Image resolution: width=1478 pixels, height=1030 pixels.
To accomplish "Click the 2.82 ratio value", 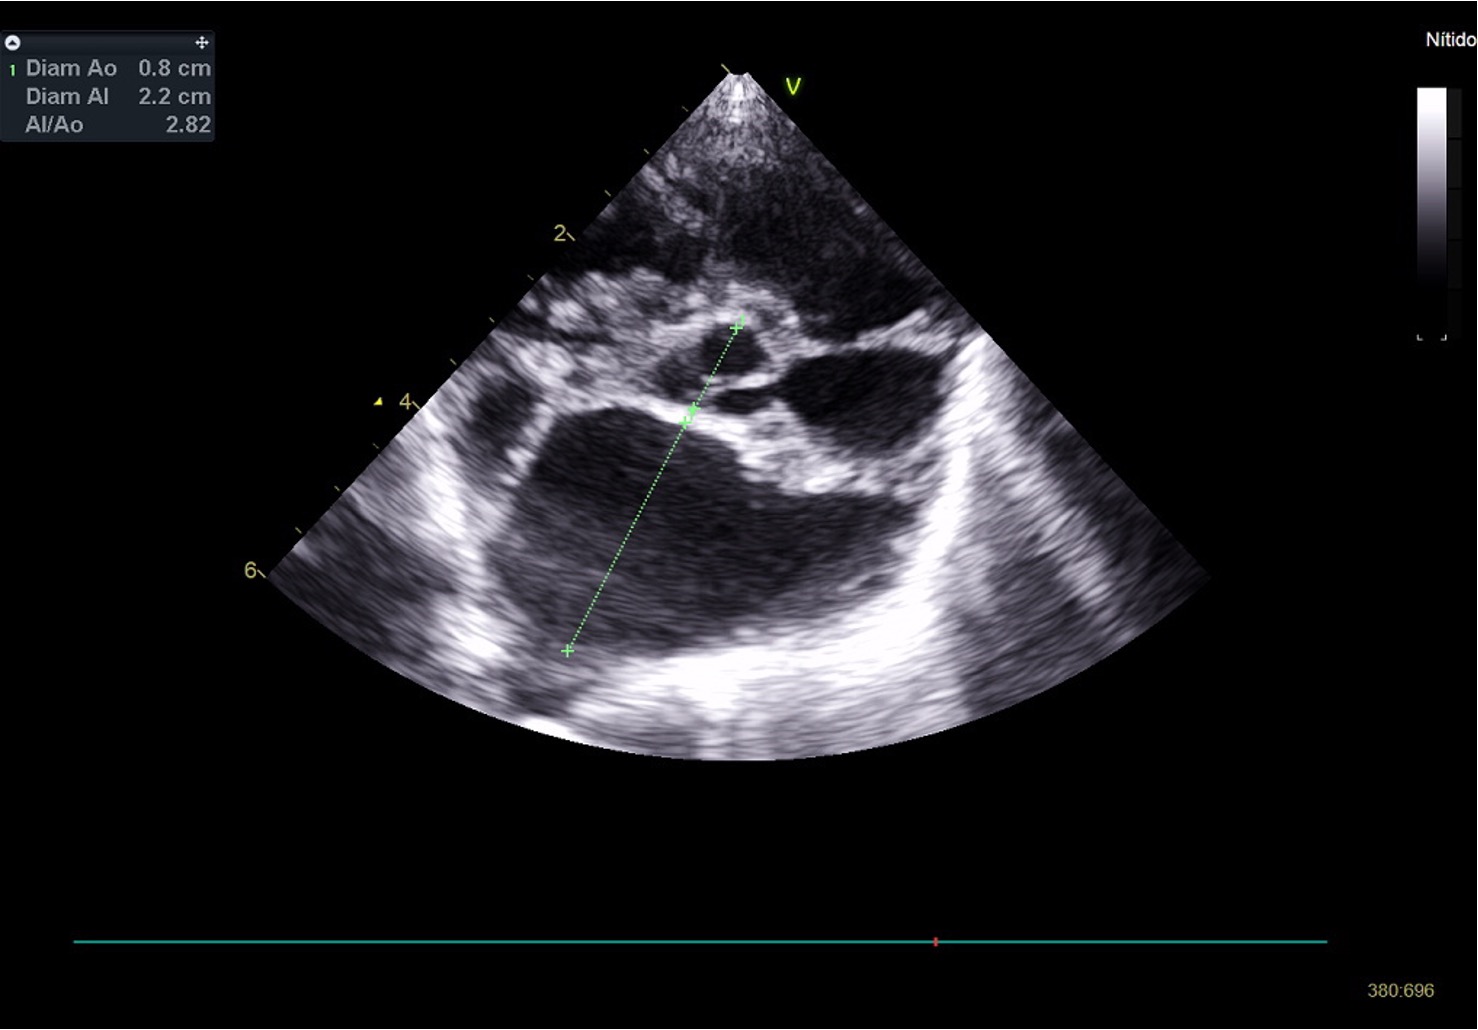I will click(188, 125).
